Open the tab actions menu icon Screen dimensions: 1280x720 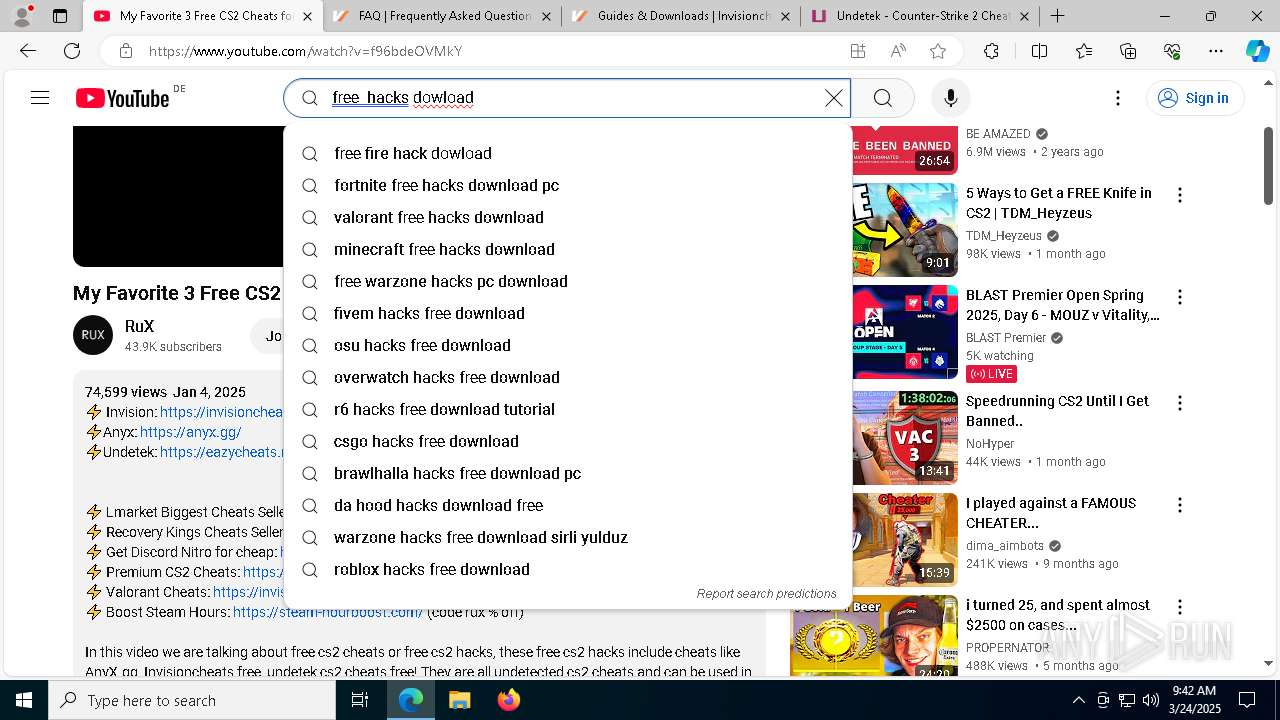coord(60,16)
